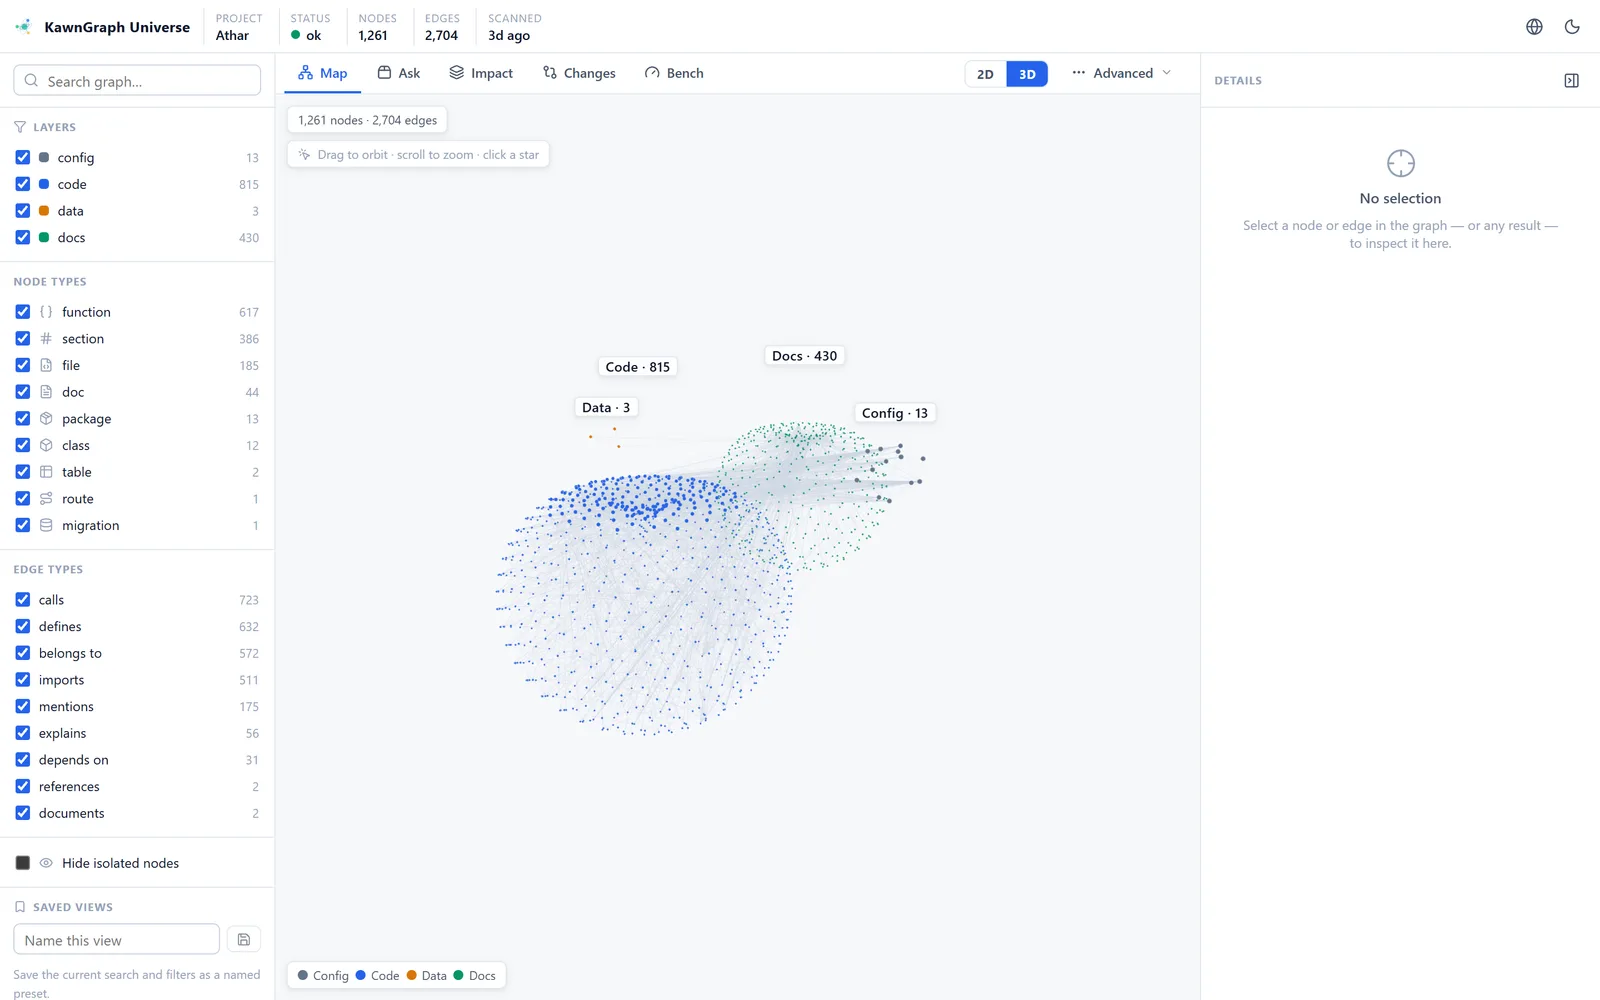Click the Docs · 430 cluster label
This screenshot has height=1000, width=1600.
pyautogui.click(x=804, y=356)
